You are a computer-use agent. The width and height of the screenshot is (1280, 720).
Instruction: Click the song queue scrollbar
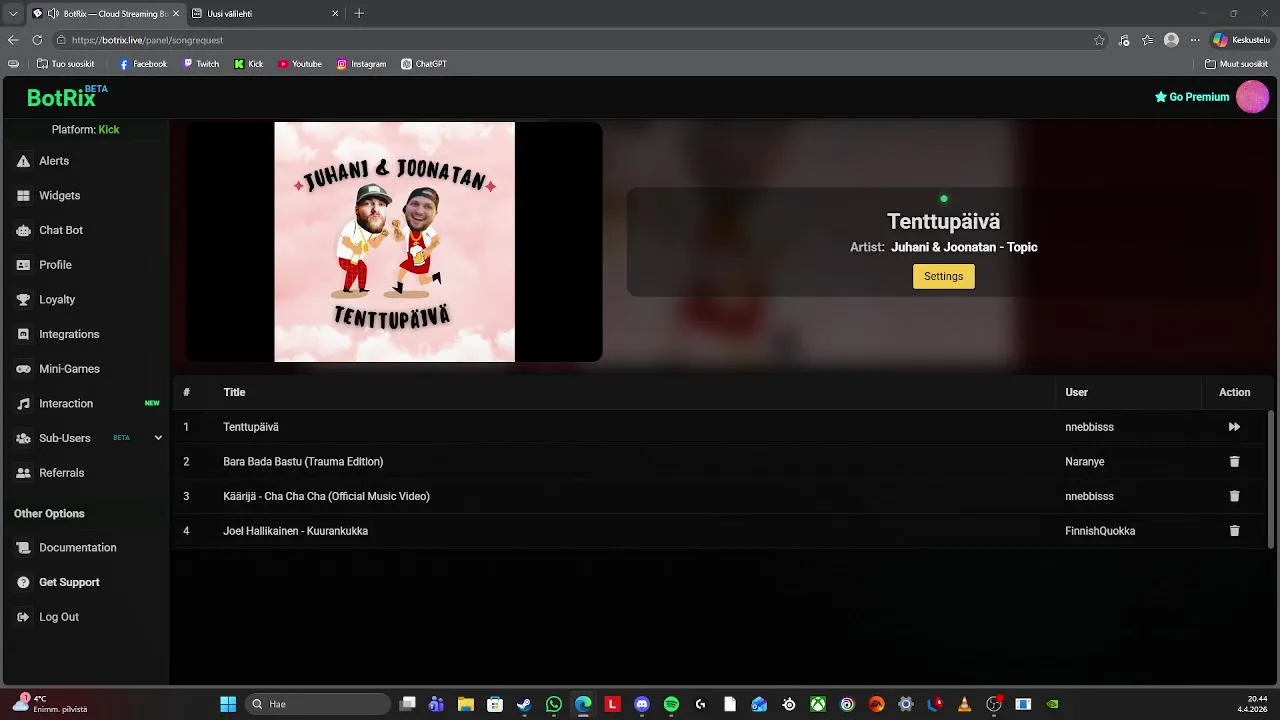pos(1271,479)
